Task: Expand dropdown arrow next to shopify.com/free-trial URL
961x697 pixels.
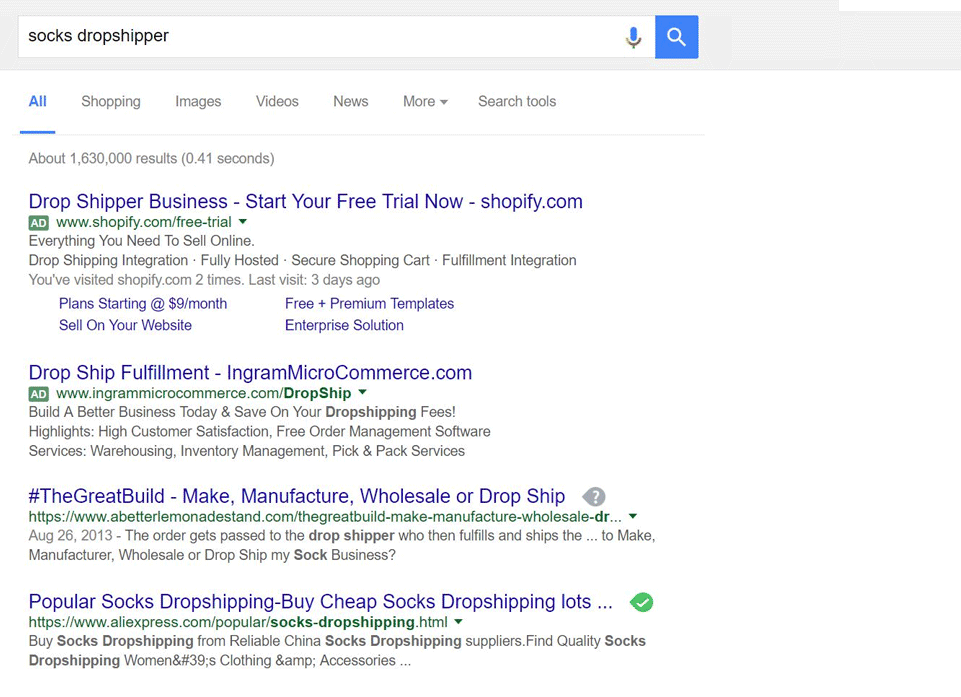Action: (243, 222)
